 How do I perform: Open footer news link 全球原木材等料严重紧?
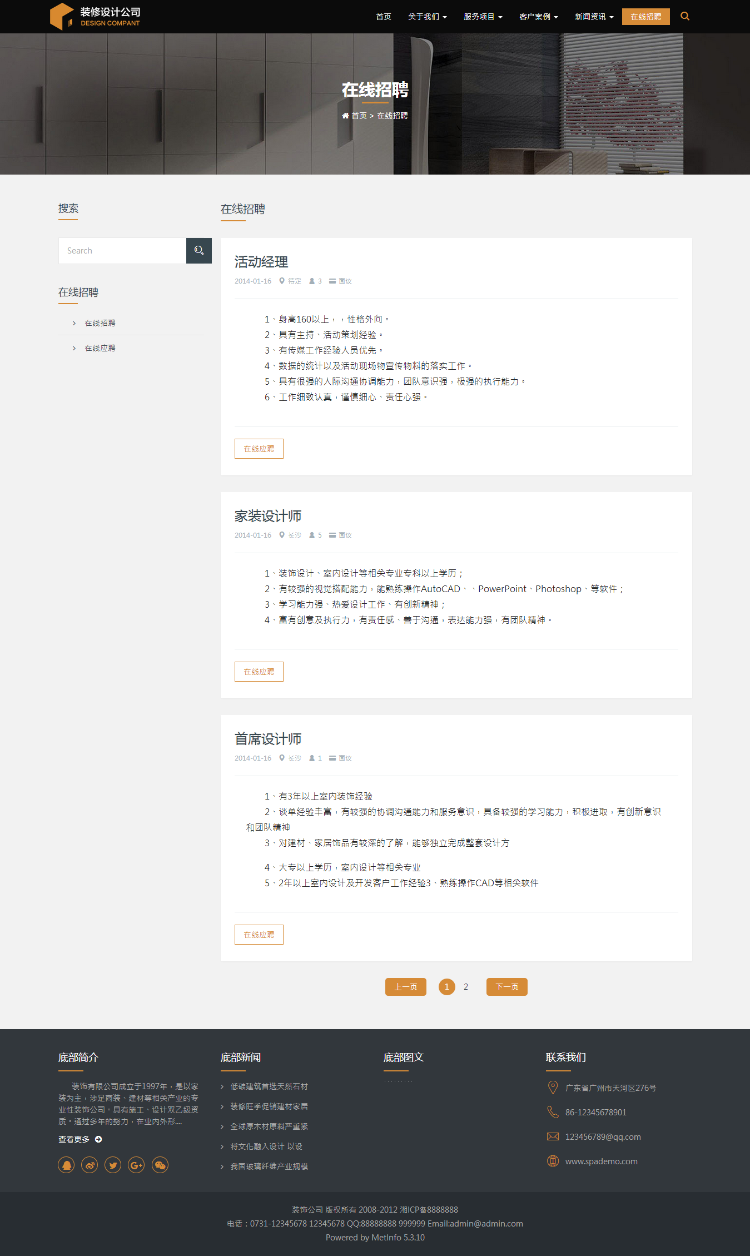coord(269,1126)
